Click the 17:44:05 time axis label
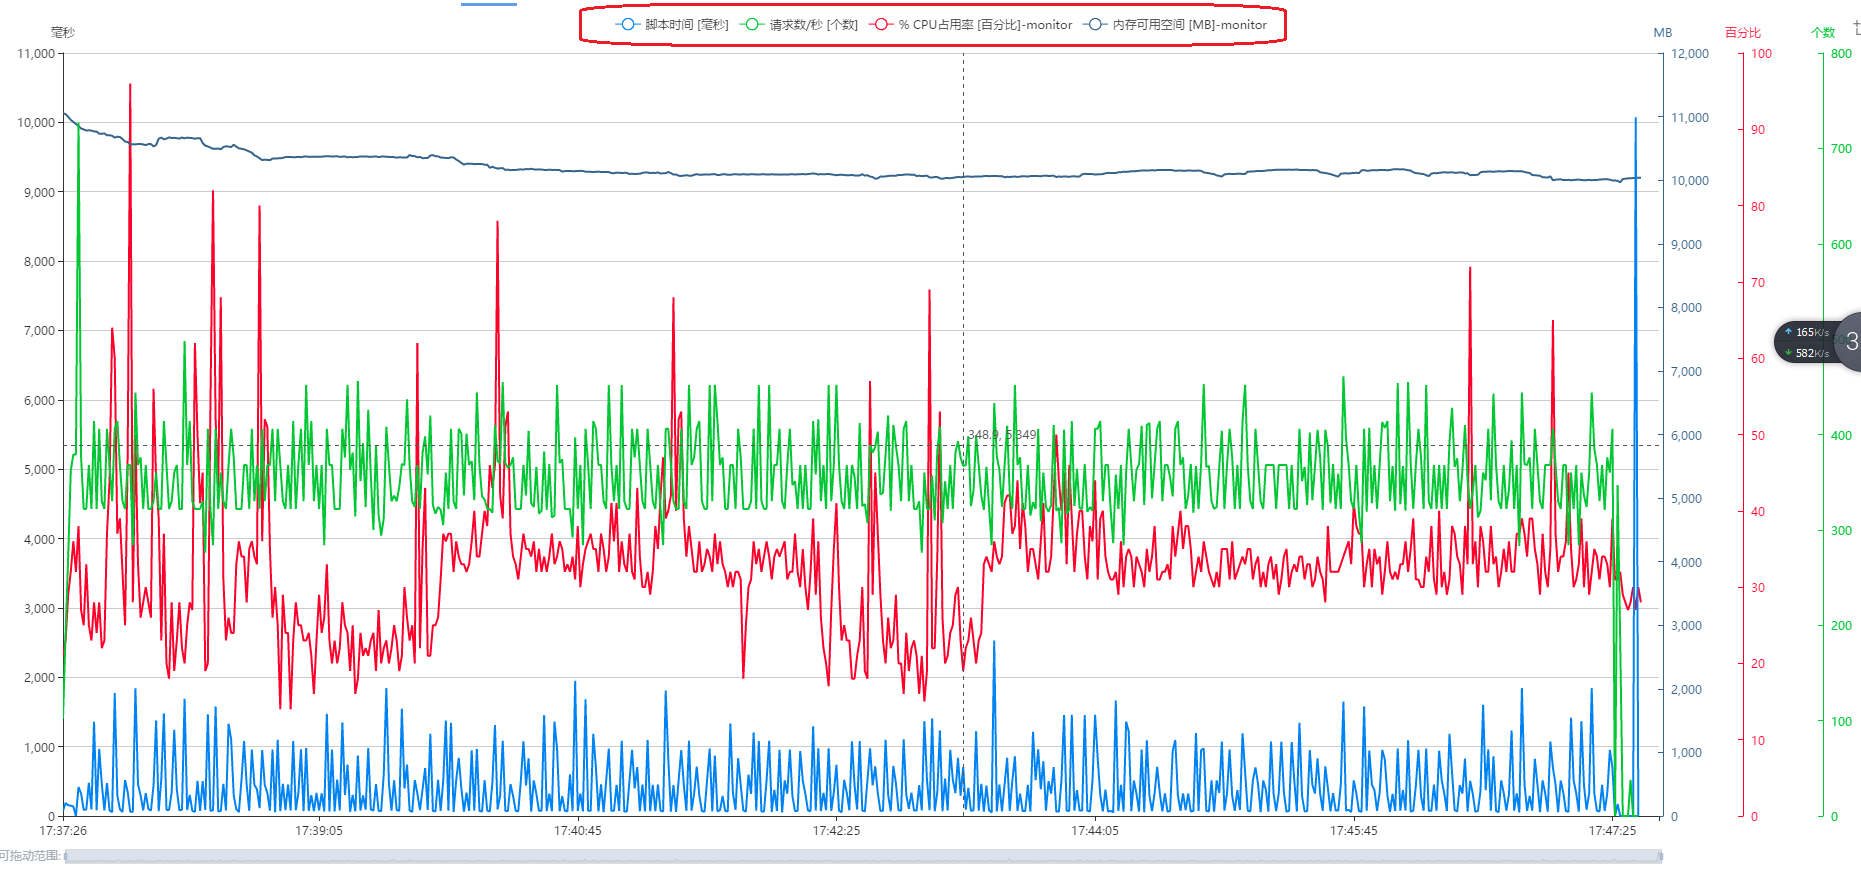The image size is (1861, 875). click(x=1095, y=831)
